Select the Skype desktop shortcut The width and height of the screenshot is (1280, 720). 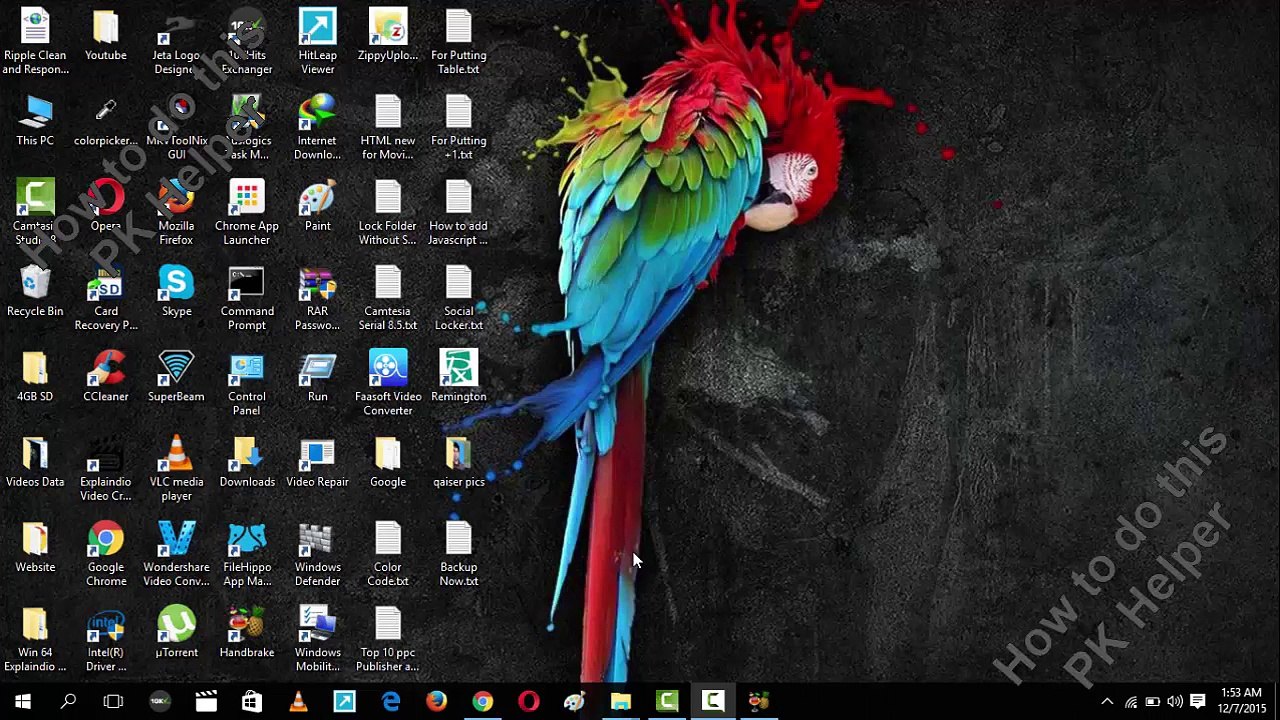click(176, 291)
